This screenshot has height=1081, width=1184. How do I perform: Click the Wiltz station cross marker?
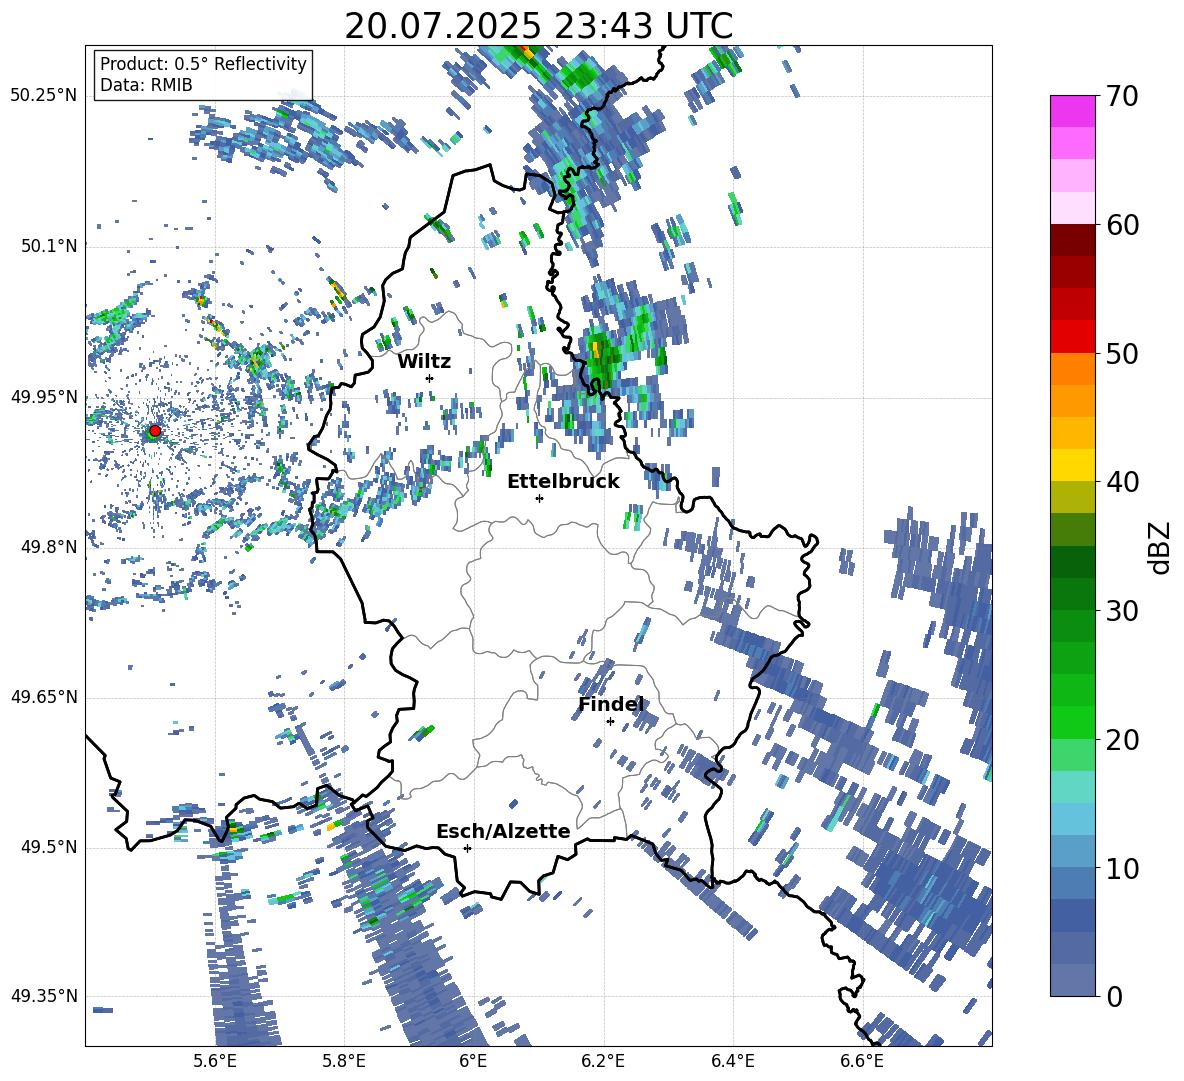[430, 378]
